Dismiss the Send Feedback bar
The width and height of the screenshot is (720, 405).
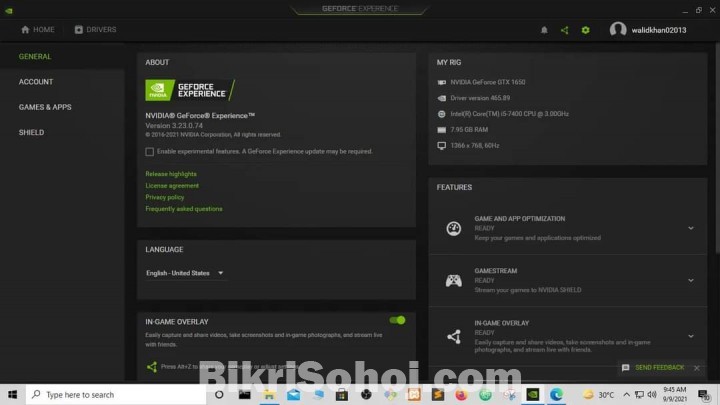click(697, 368)
